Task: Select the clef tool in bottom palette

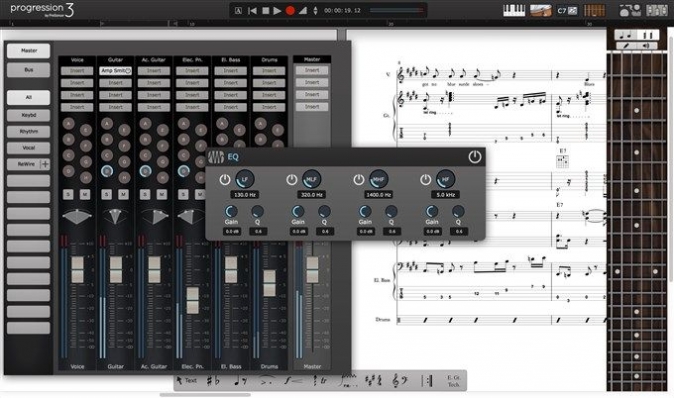Action: click(x=400, y=380)
